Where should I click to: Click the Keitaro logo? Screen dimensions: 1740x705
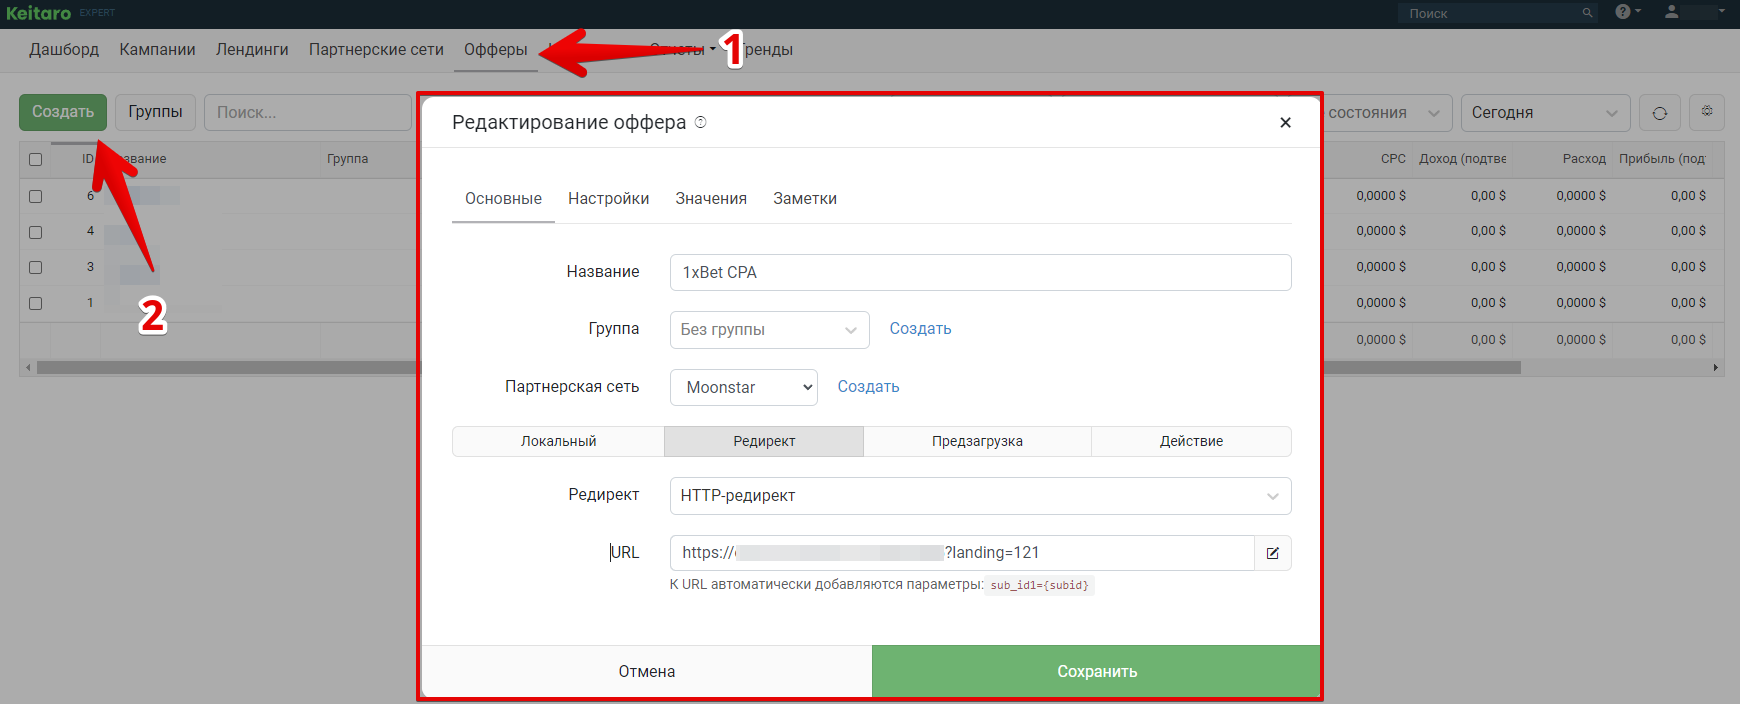(x=39, y=13)
